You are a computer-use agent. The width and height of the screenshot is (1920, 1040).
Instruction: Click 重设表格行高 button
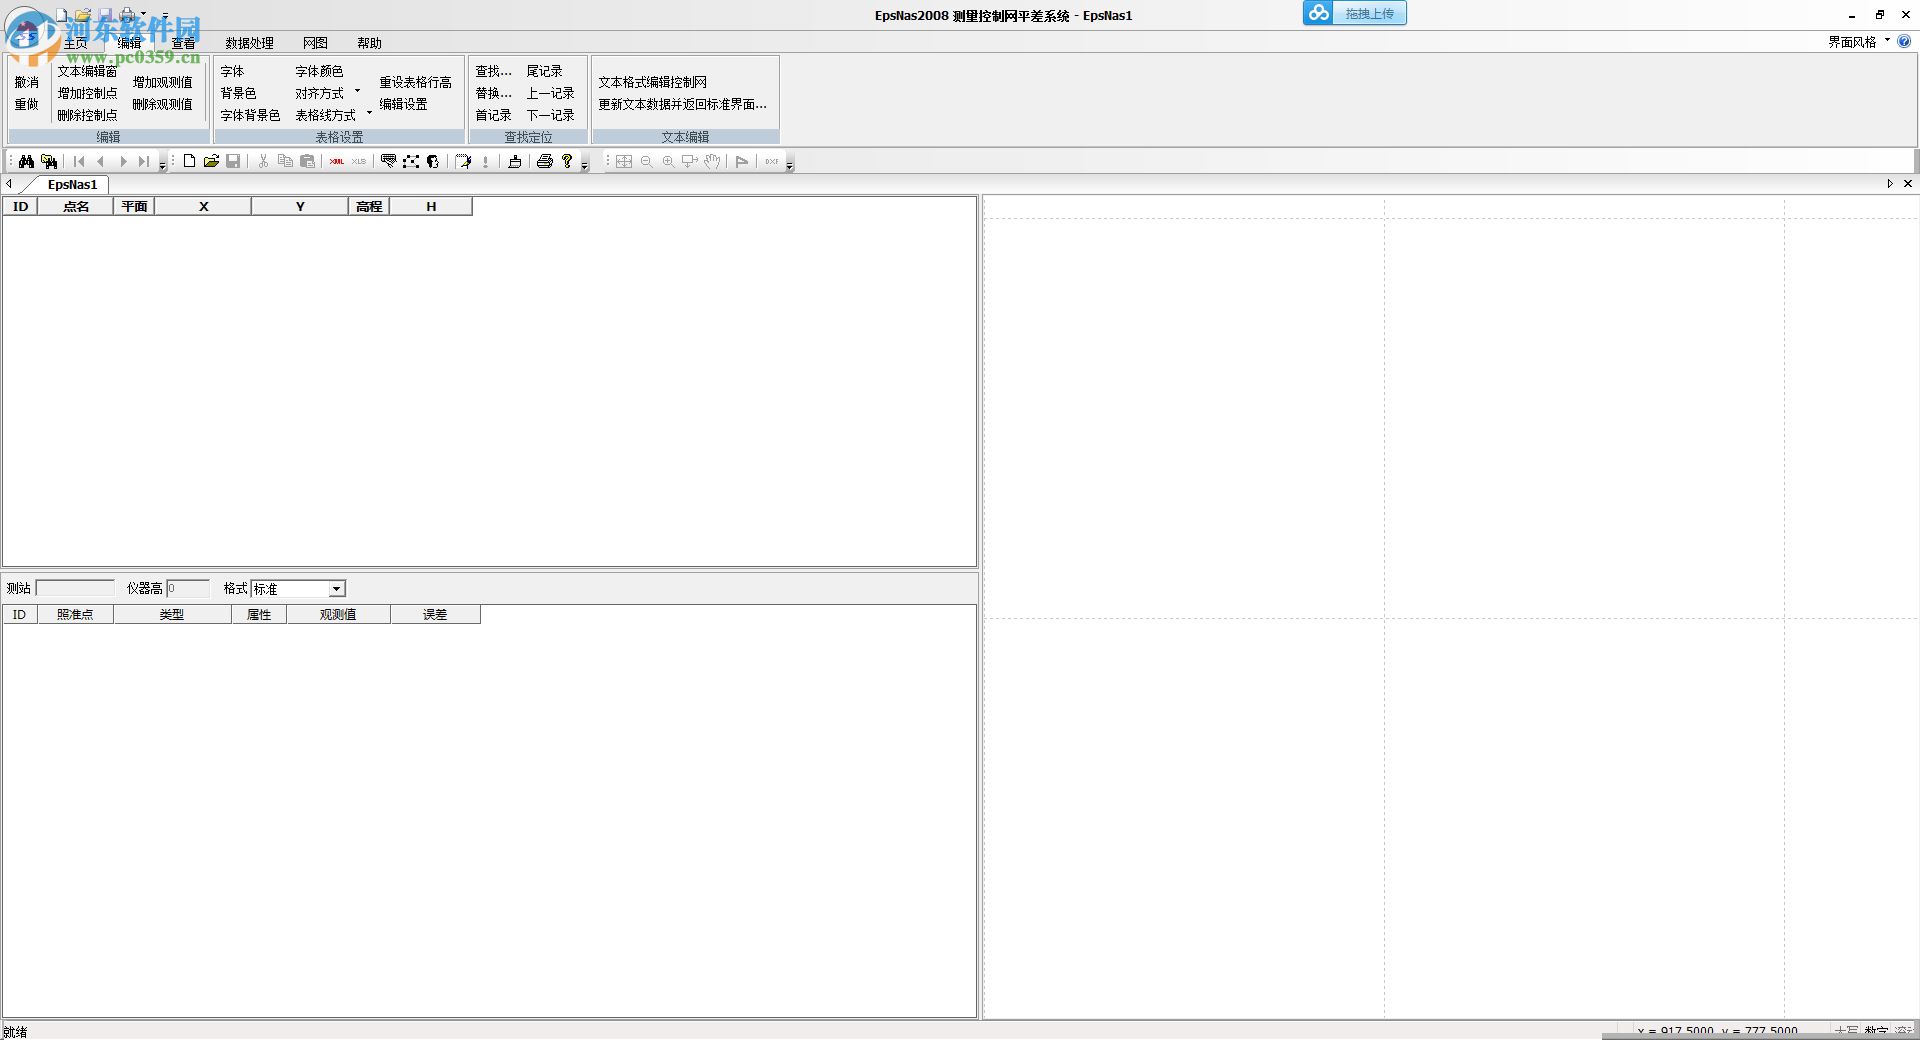point(416,82)
